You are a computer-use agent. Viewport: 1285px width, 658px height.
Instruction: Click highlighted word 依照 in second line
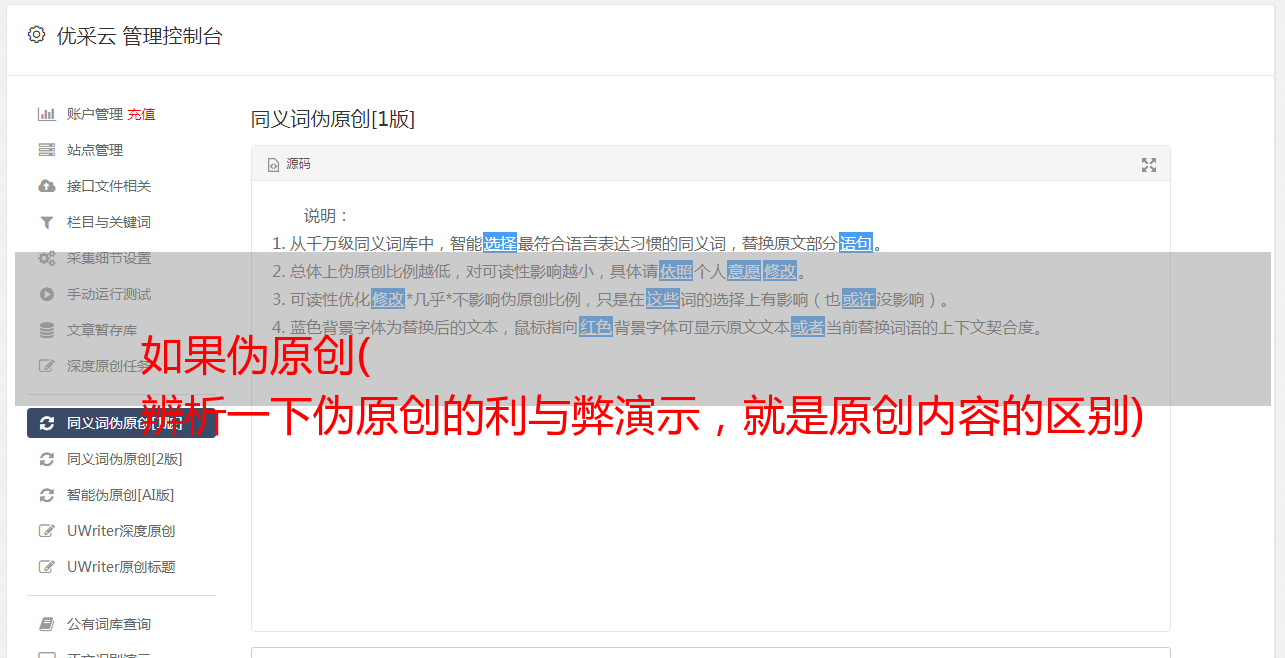pyautogui.click(x=676, y=271)
